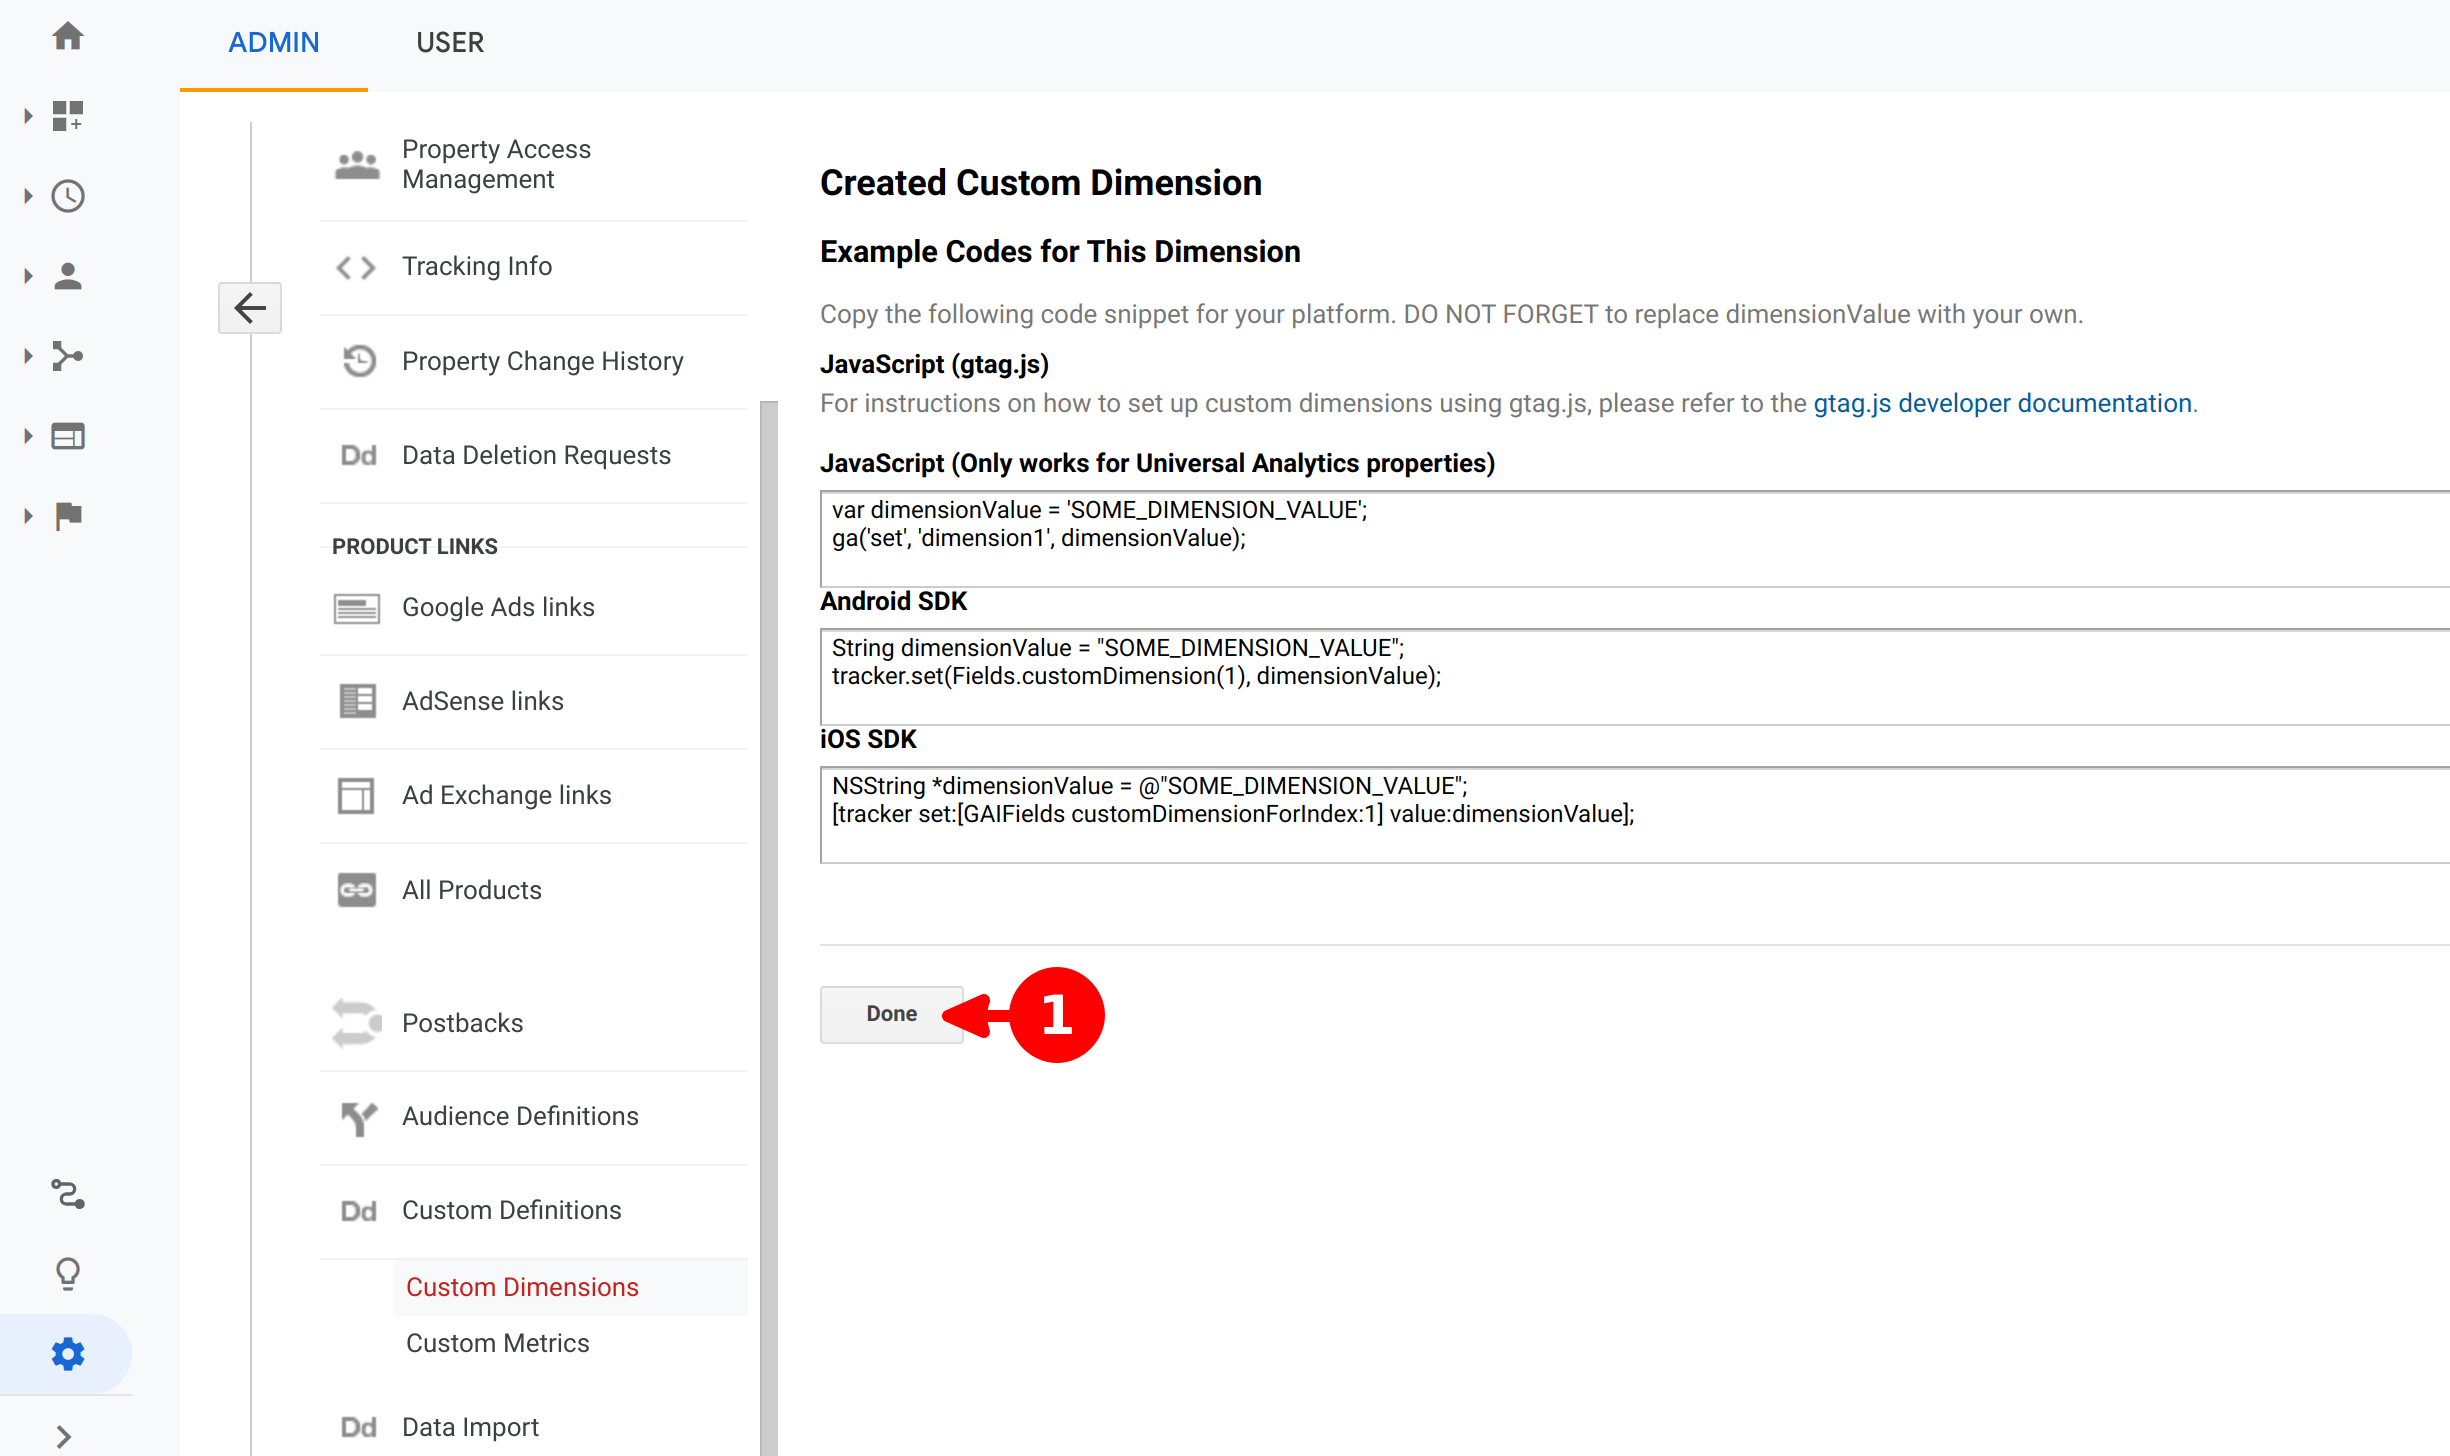The height and width of the screenshot is (1456, 2450).
Task: Switch to the USER tab
Action: [x=450, y=43]
